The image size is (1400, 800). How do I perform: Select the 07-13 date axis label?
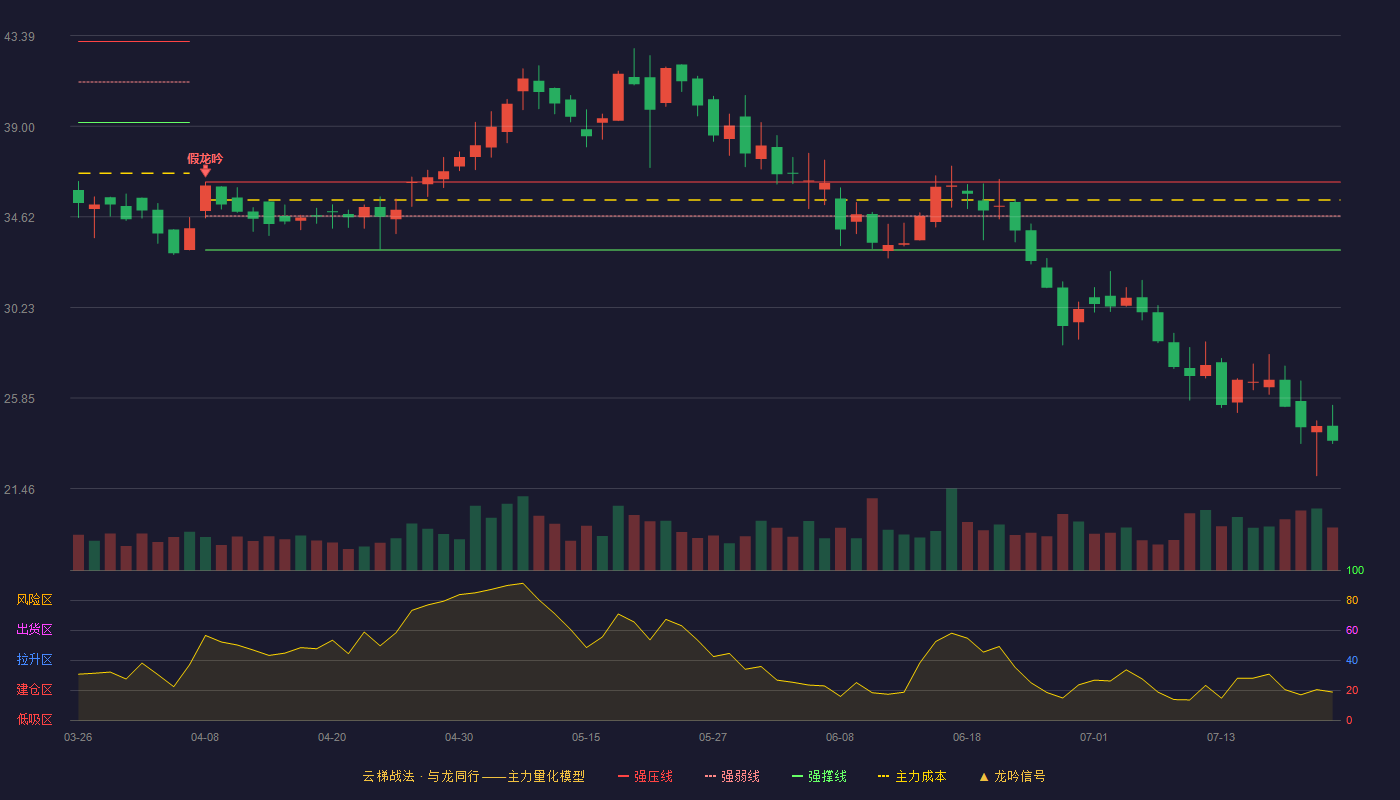pyautogui.click(x=1221, y=737)
